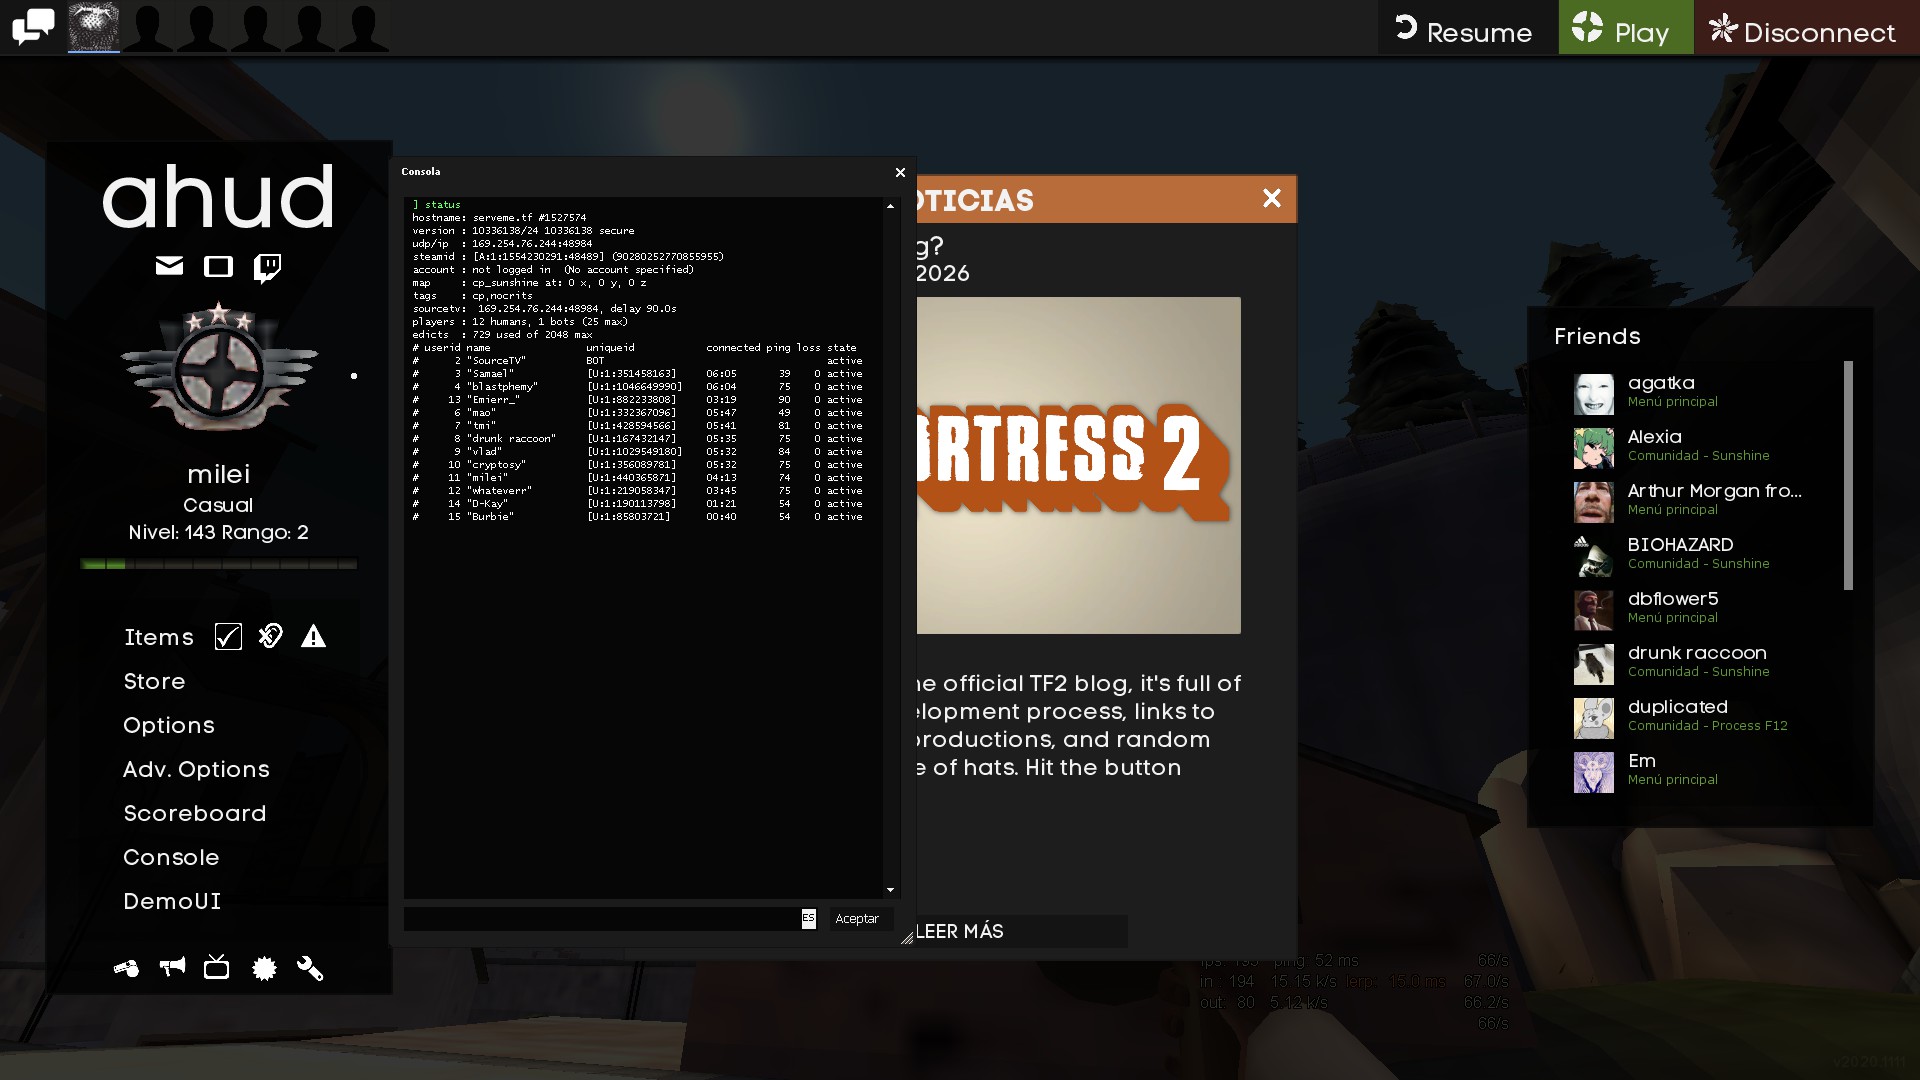Click the wrench tools icon
1920x1080 pixels.
[310, 968]
